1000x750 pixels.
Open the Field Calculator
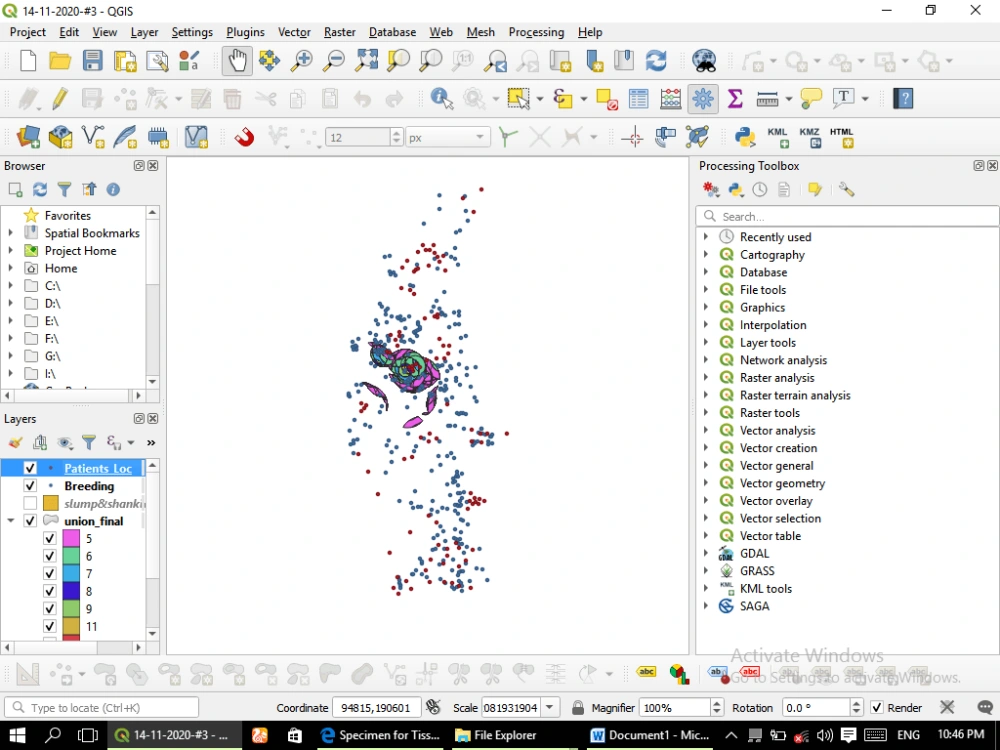669,98
